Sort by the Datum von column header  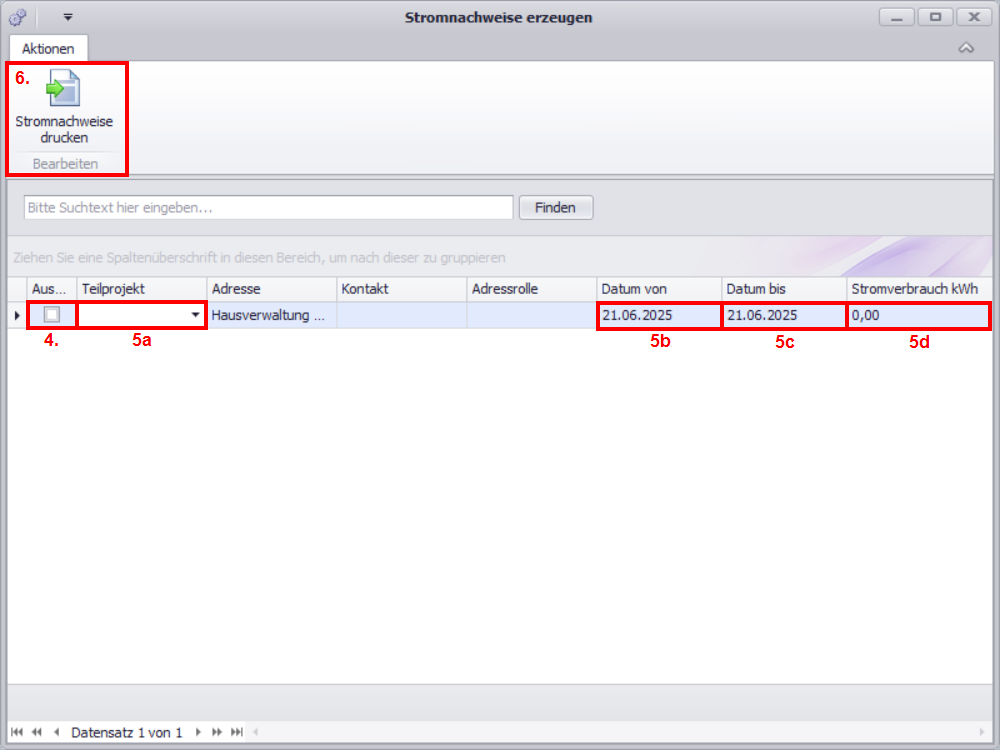[x=658, y=289]
